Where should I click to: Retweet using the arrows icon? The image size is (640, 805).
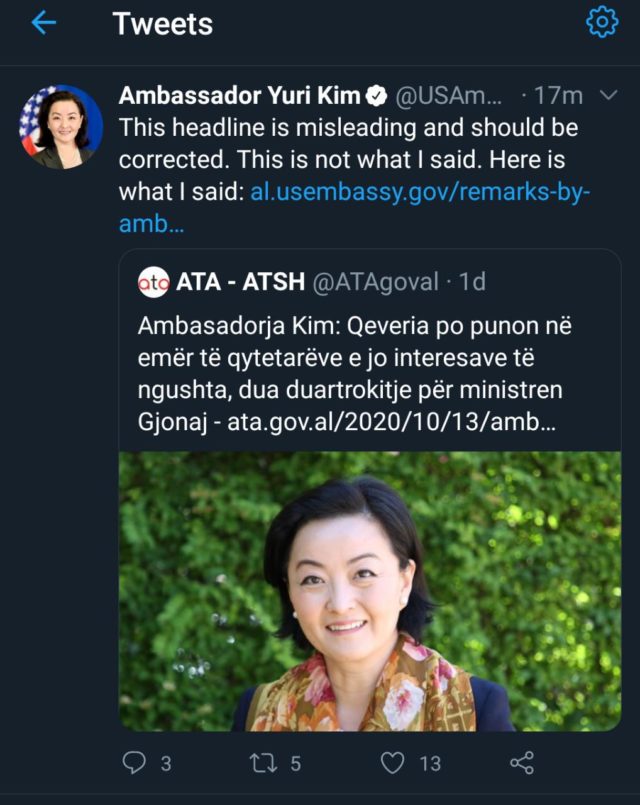click(x=263, y=763)
